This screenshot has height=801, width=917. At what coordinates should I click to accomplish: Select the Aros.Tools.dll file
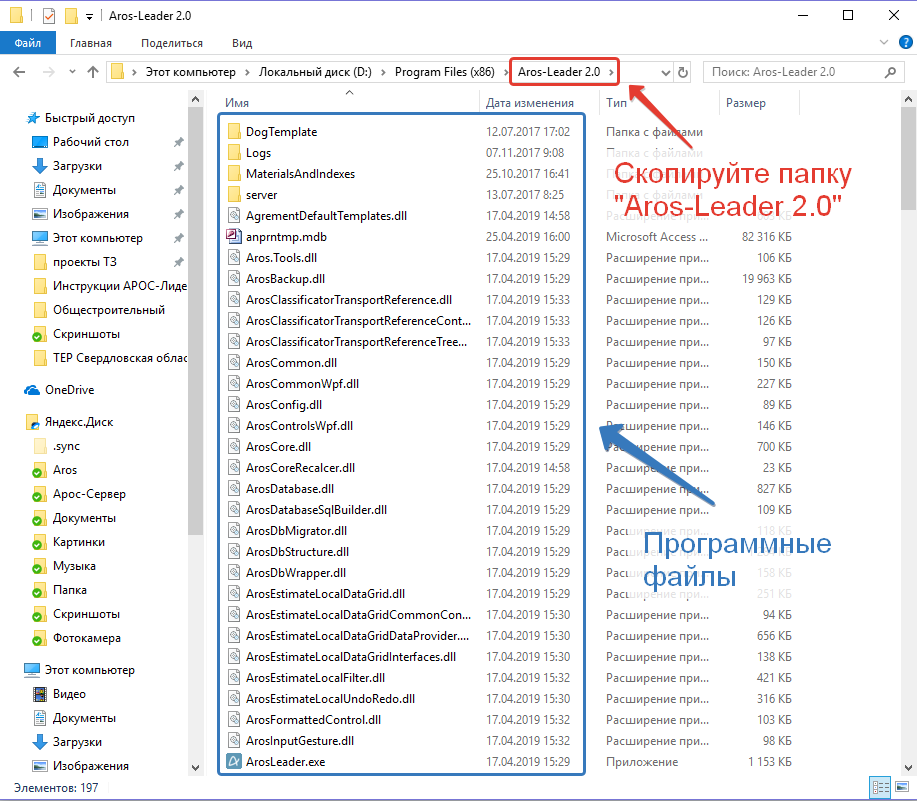coord(281,258)
